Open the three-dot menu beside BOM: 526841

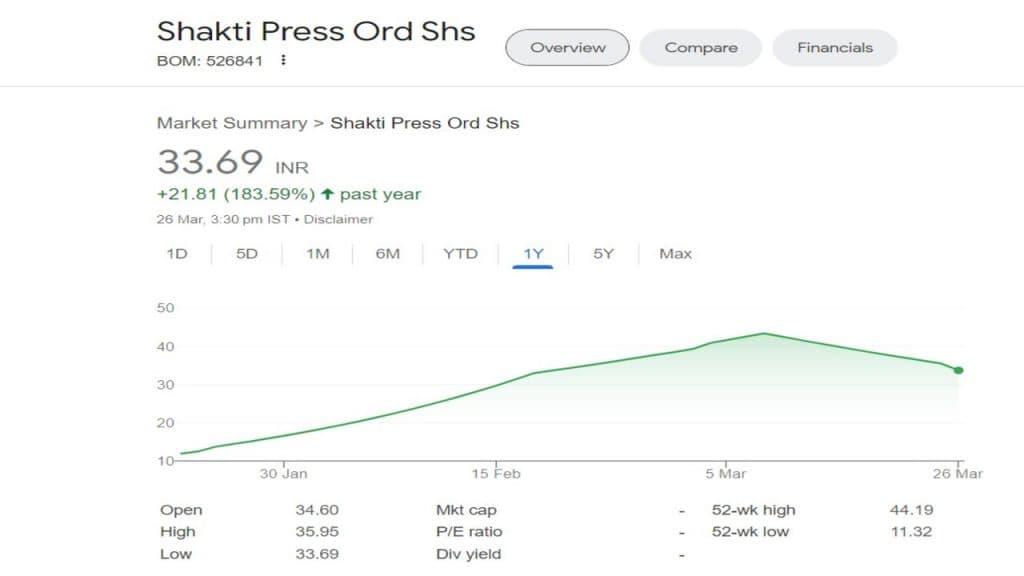click(x=284, y=60)
